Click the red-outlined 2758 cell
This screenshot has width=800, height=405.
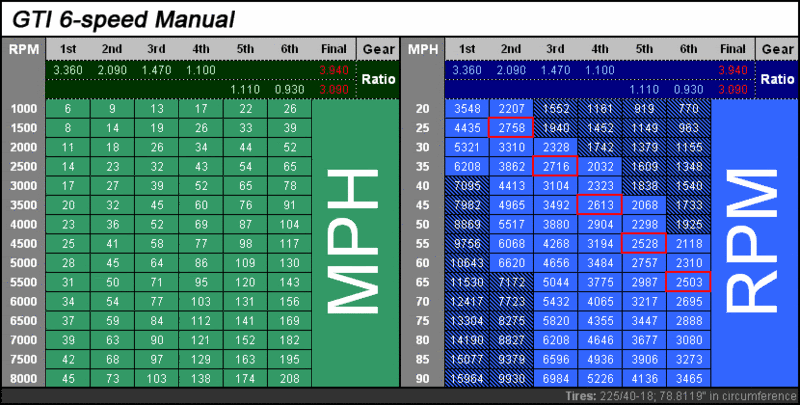(511, 128)
